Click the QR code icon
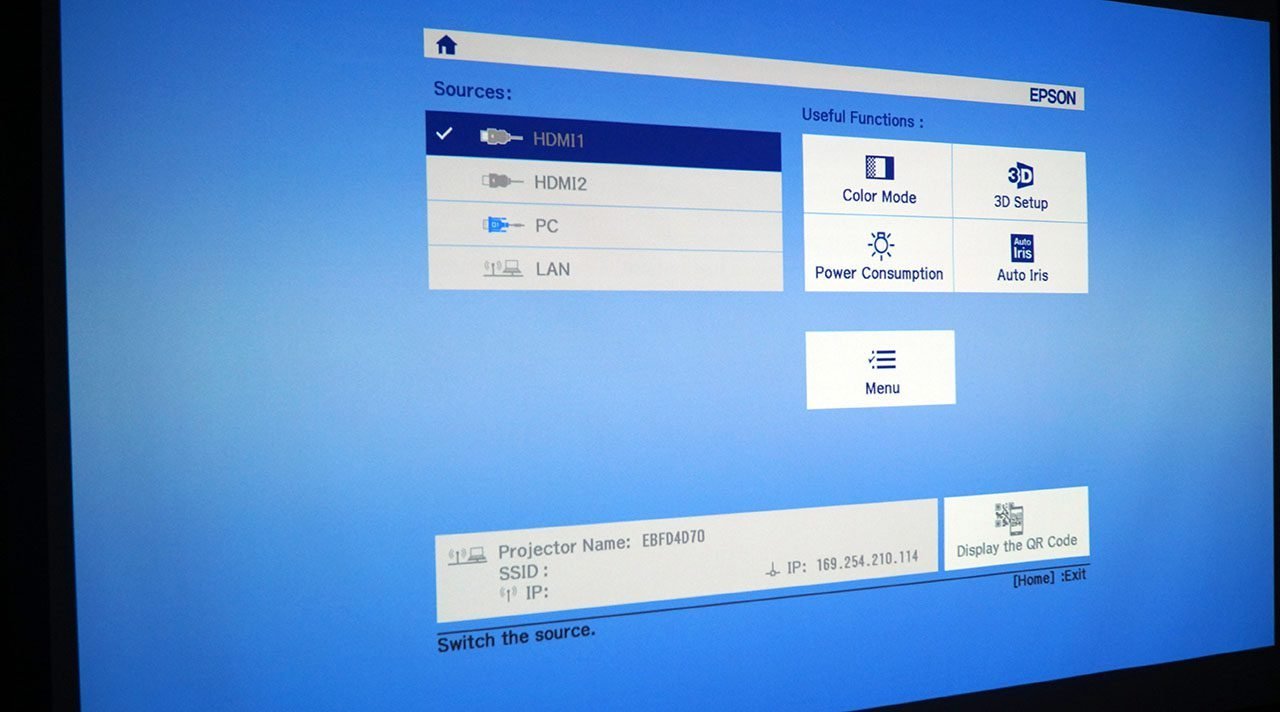 (1009, 517)
